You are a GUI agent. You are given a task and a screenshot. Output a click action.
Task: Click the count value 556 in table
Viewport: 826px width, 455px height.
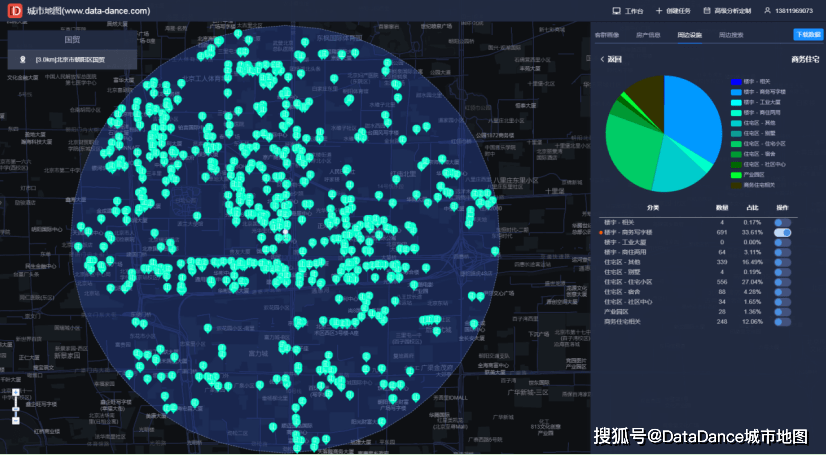coord(722,282)
